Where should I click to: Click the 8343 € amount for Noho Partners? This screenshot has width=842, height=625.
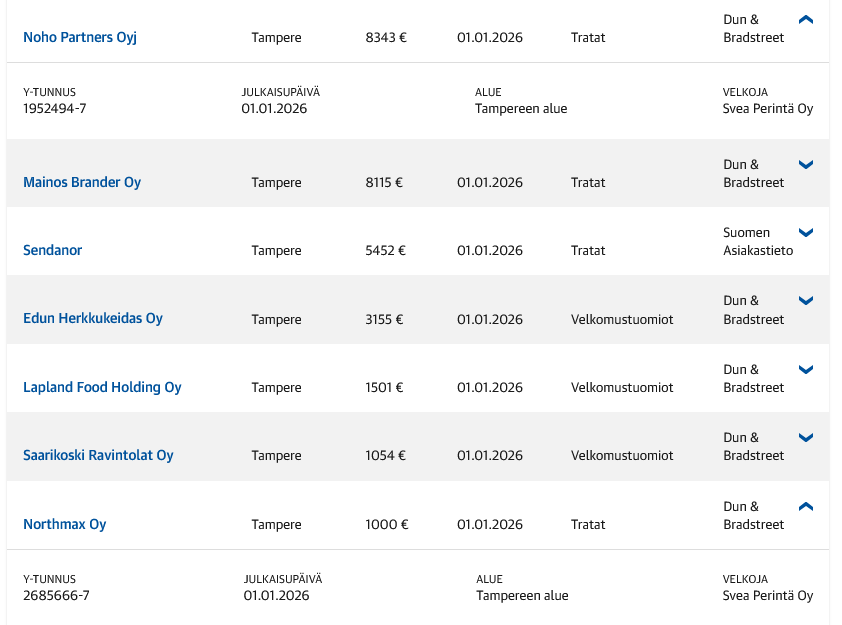pos(386,38)
